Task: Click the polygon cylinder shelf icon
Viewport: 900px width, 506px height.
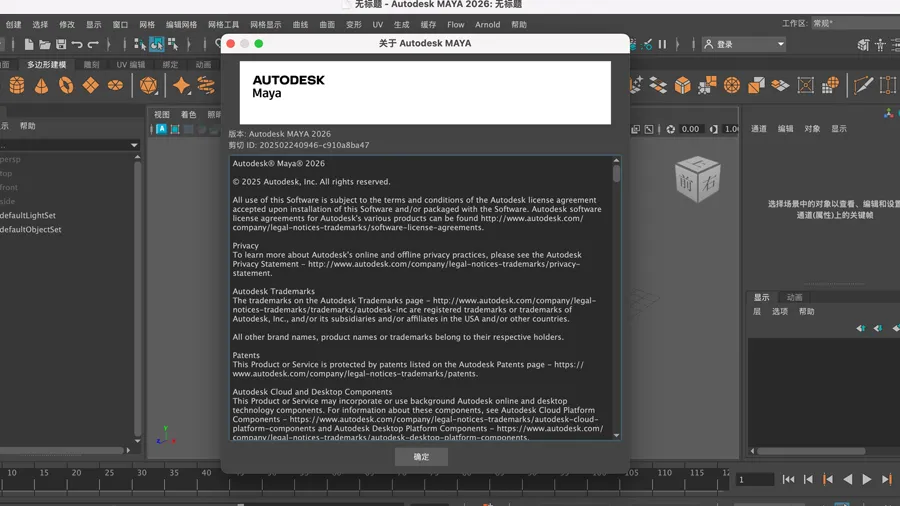Action: 17,86
